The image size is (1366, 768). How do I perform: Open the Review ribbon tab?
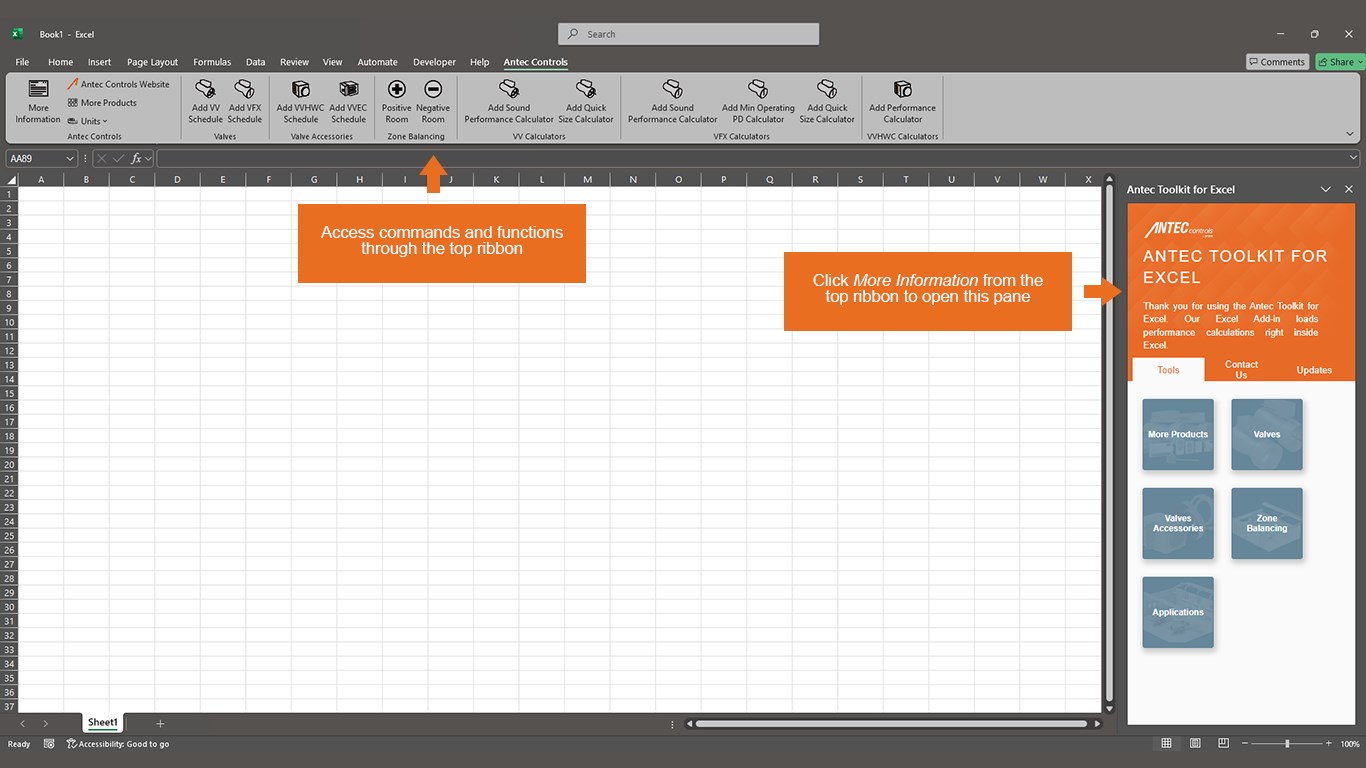pyautogui.click(x=294, y=62)
